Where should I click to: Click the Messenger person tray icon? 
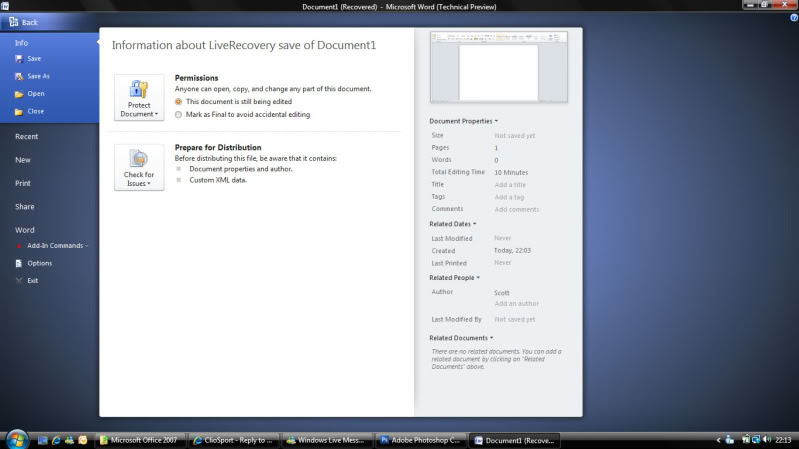(x=730, y=439)
